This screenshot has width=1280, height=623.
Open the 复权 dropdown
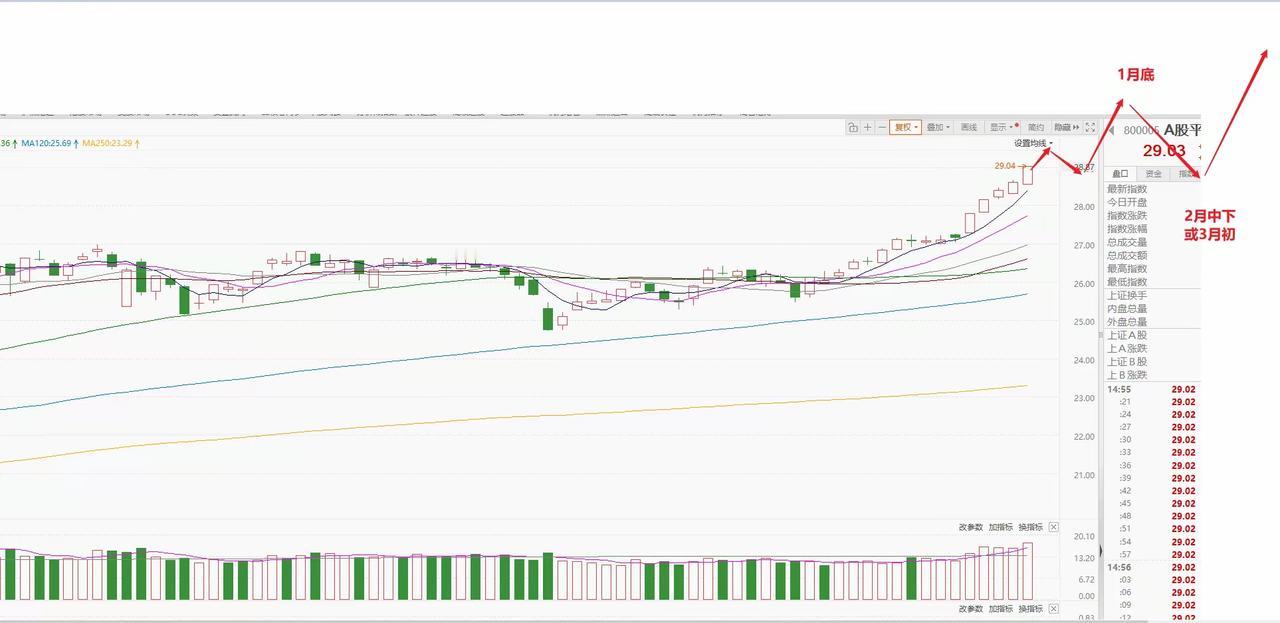(x=906, y=128)
